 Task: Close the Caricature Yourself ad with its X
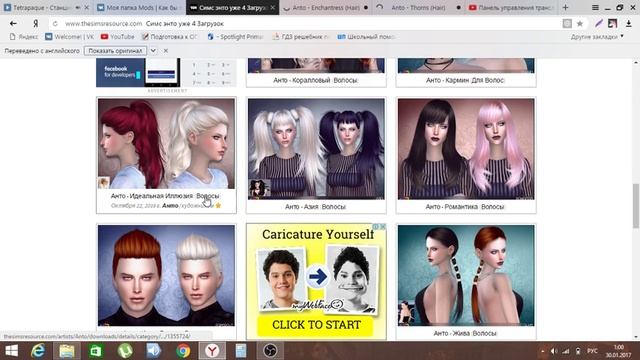(383, 227)
